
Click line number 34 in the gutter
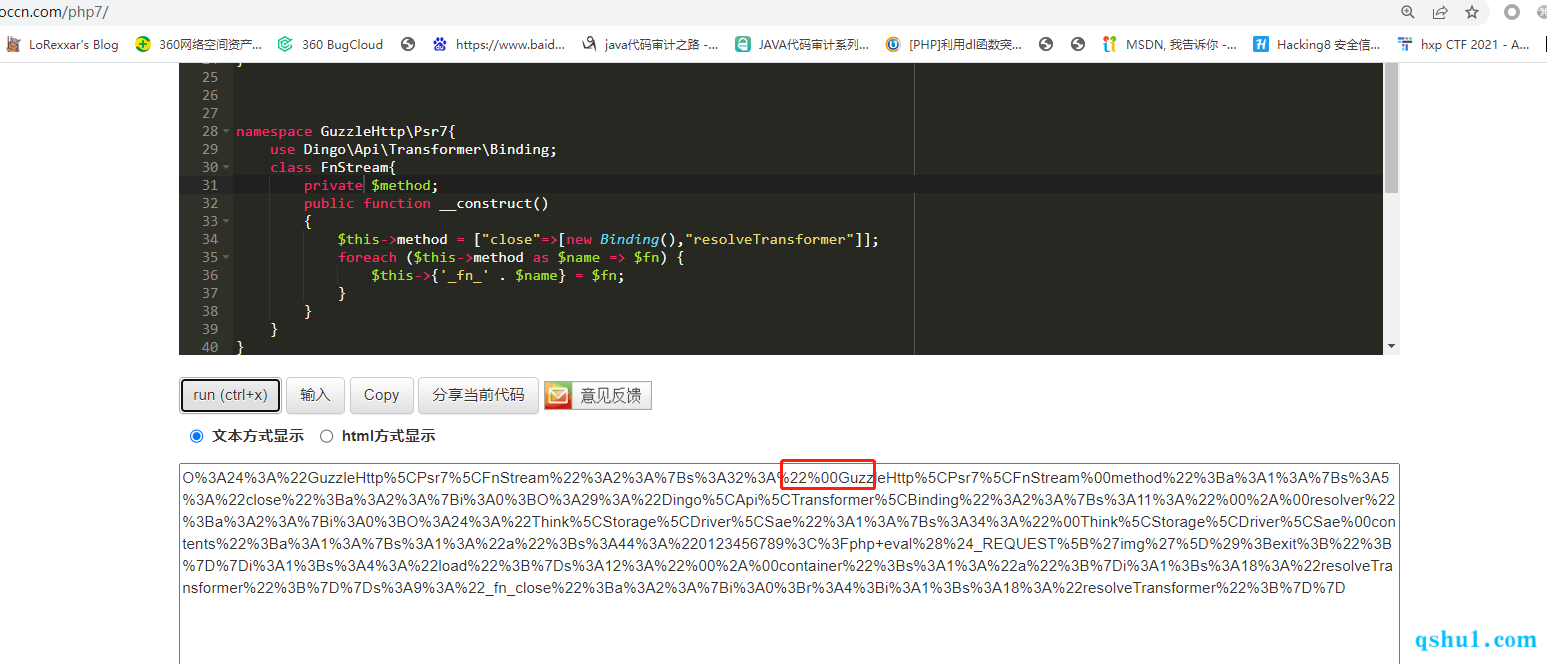209,239
